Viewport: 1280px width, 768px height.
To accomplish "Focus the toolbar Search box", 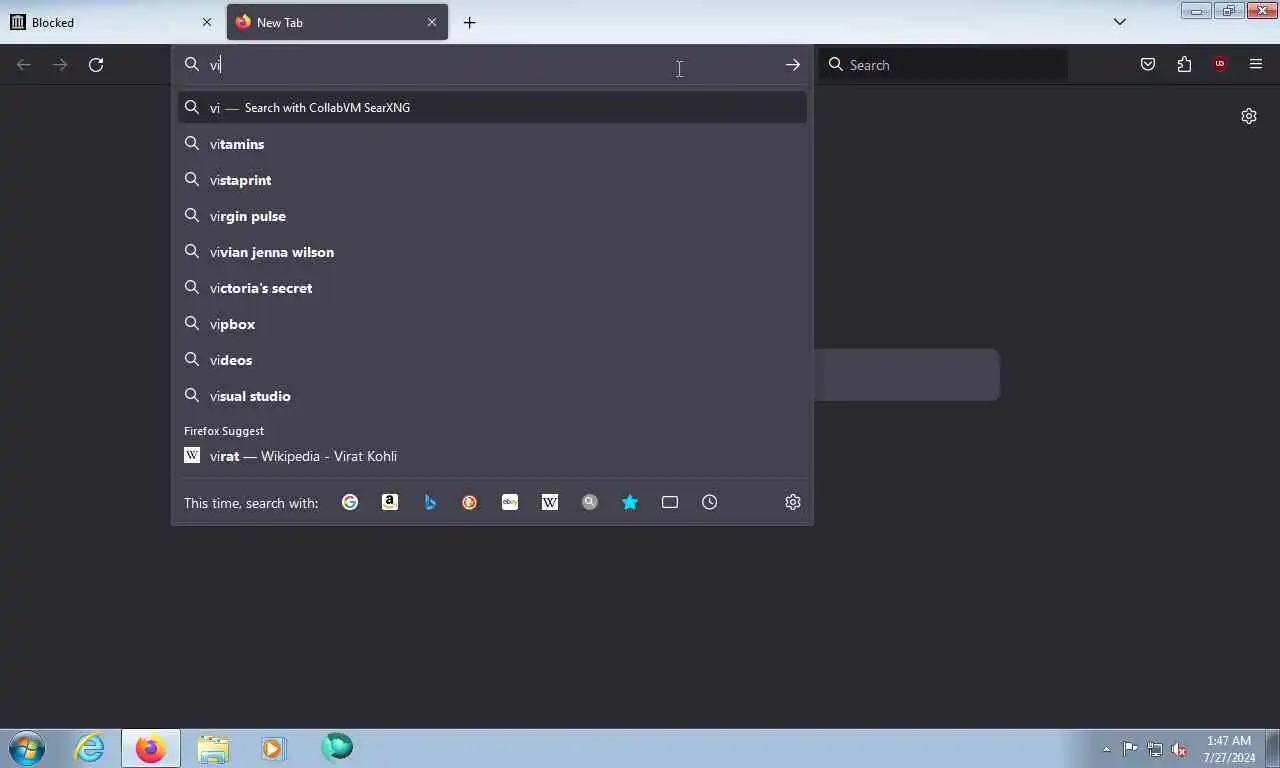I will [x=943, y=65].
